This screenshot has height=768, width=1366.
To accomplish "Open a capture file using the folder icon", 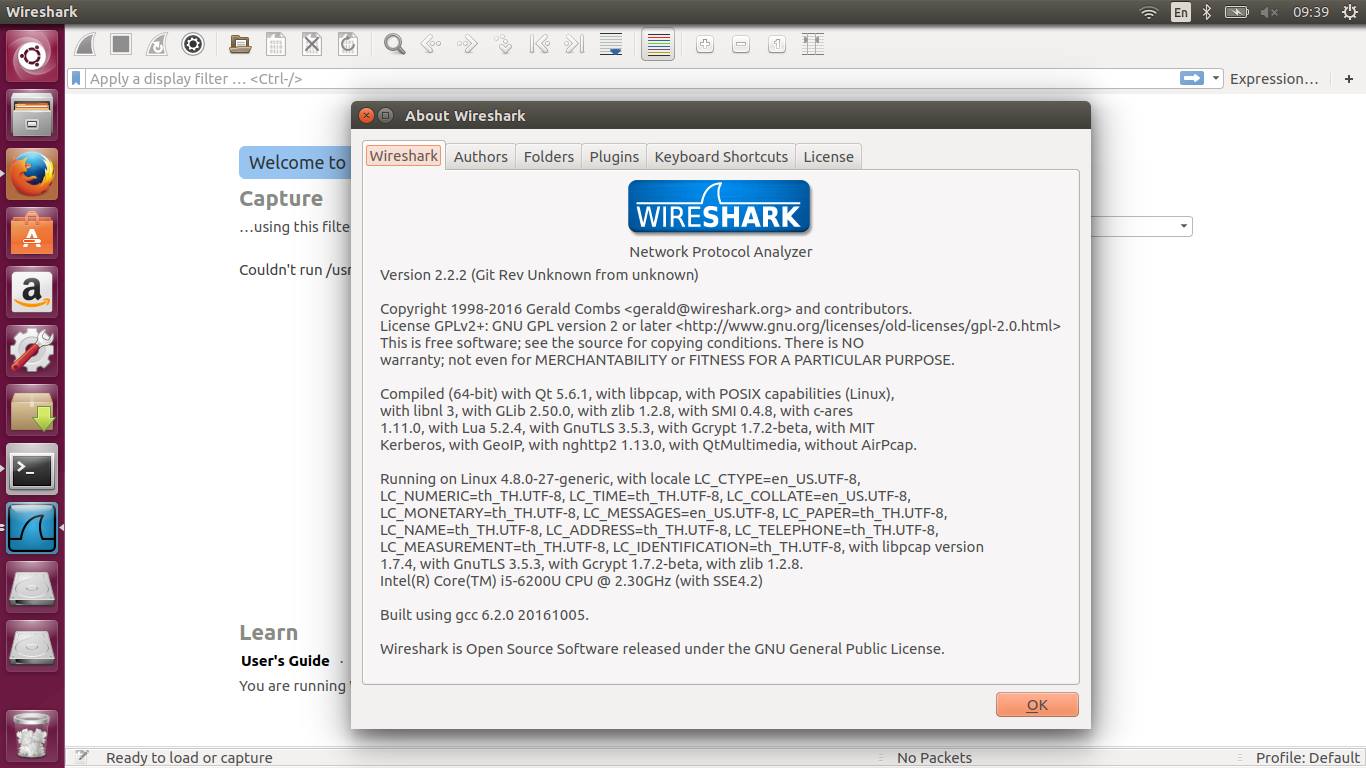I will [240, 44].
